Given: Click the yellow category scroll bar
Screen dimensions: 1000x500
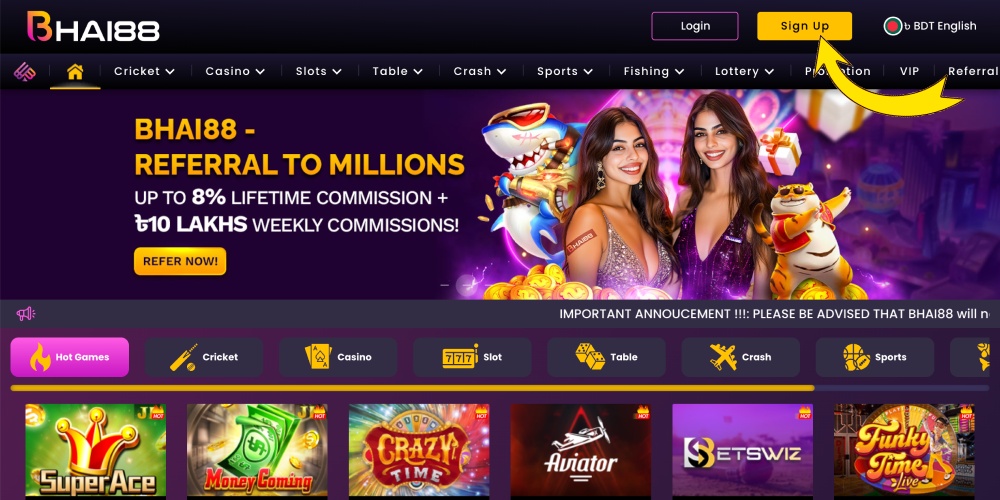Looking at the screenshot, I should 412,388.
